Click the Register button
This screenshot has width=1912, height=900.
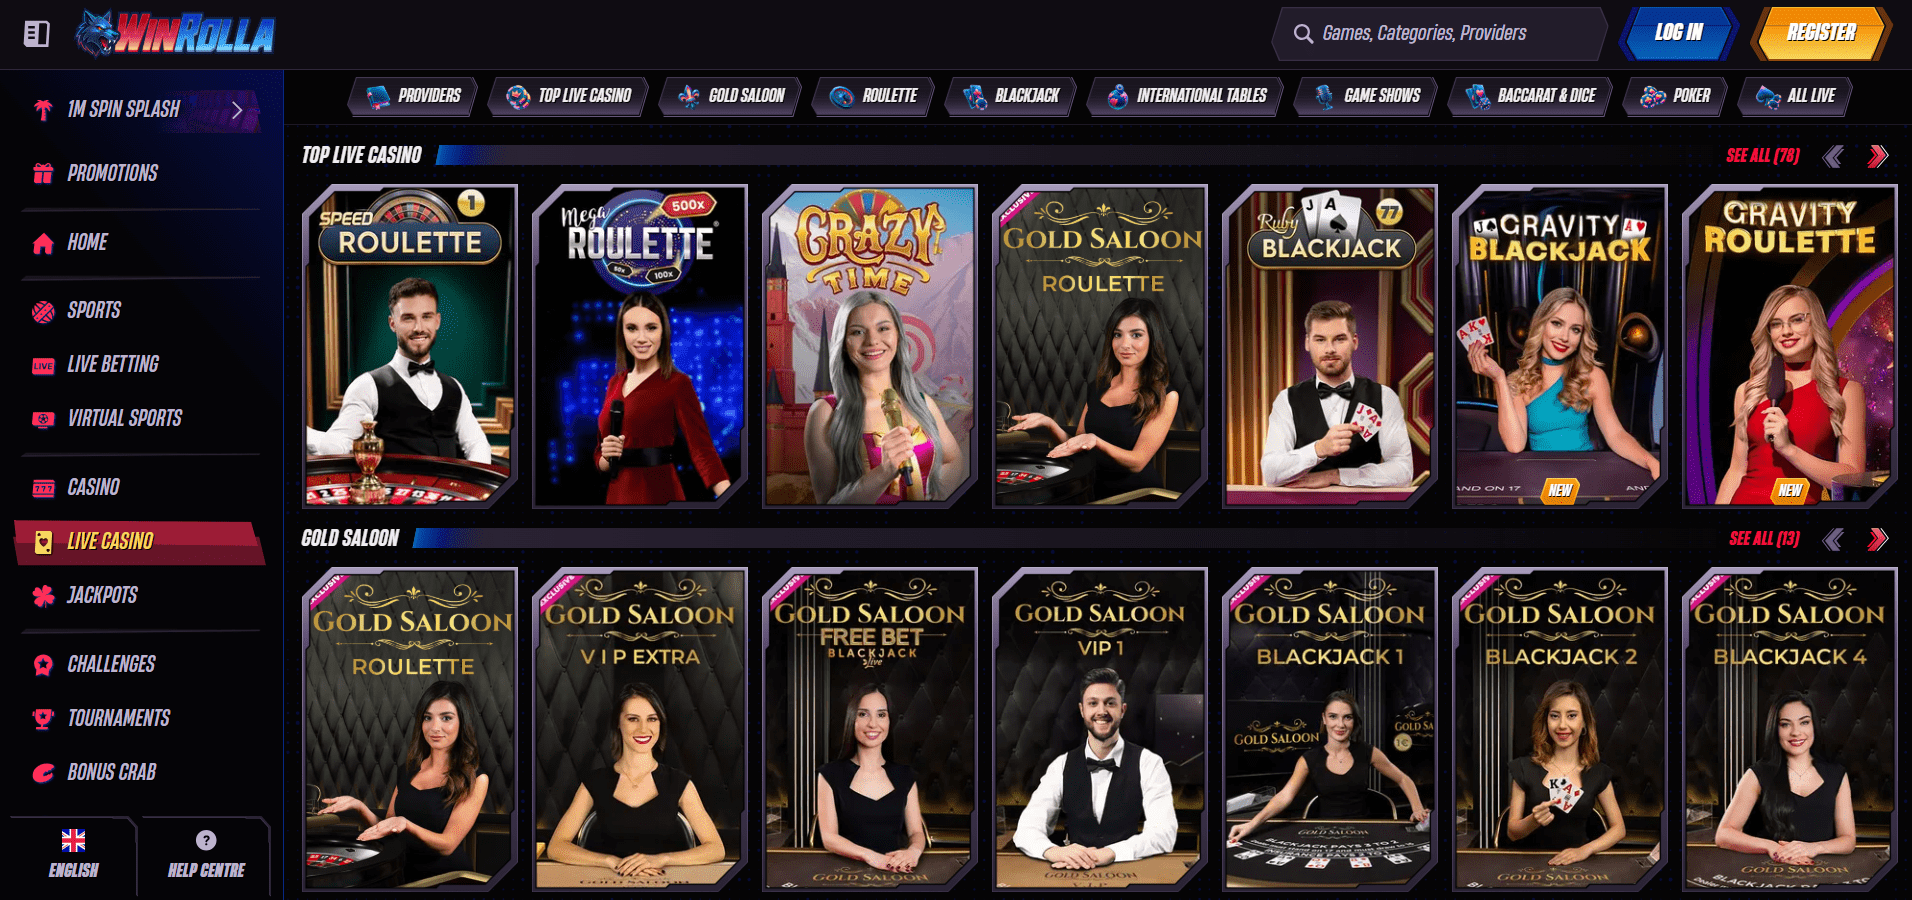pyautogui.click(x=1821, y=33)
